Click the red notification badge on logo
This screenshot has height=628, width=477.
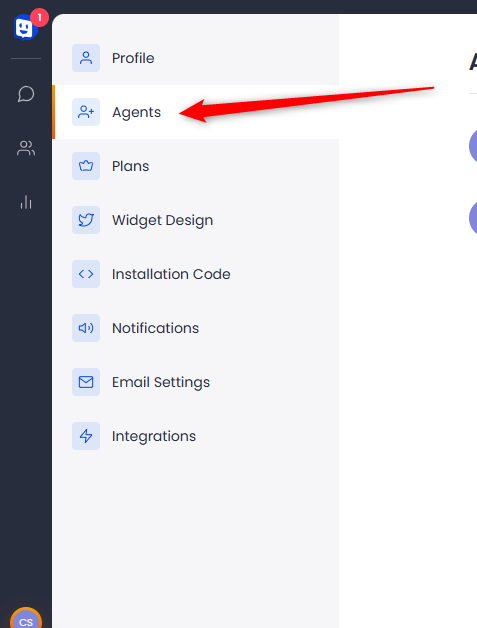(39, 18)
